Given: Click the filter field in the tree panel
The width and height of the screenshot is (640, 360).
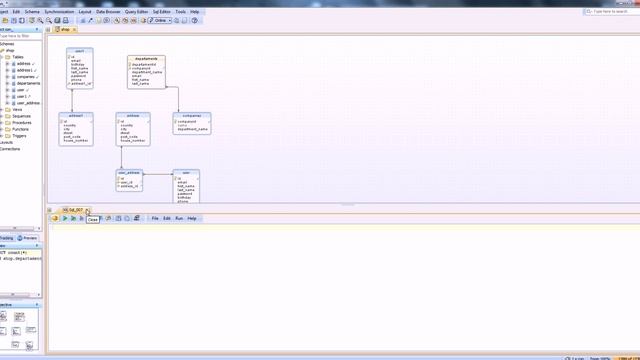Looking at the screenshot, I should click(x=20, y=36).
